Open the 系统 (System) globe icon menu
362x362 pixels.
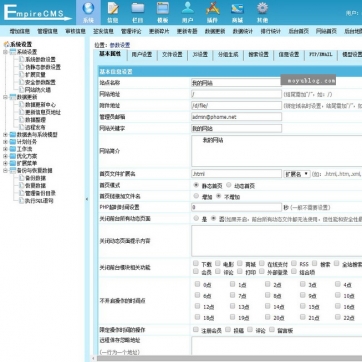click(88, 12)
